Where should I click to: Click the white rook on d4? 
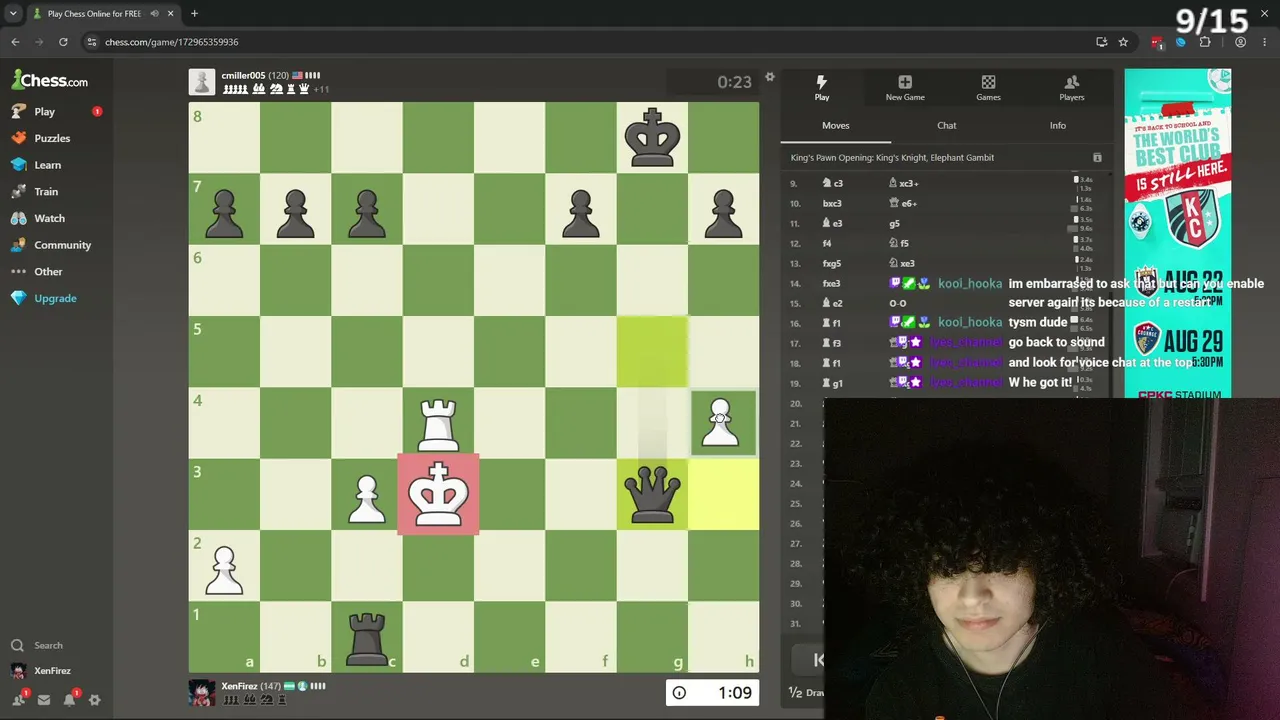click(438, 423)
